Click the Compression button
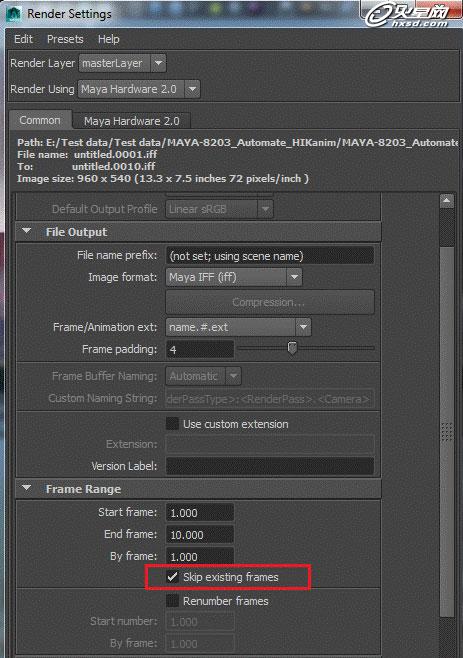Screen dimensions: 463x658 [270, 302]
